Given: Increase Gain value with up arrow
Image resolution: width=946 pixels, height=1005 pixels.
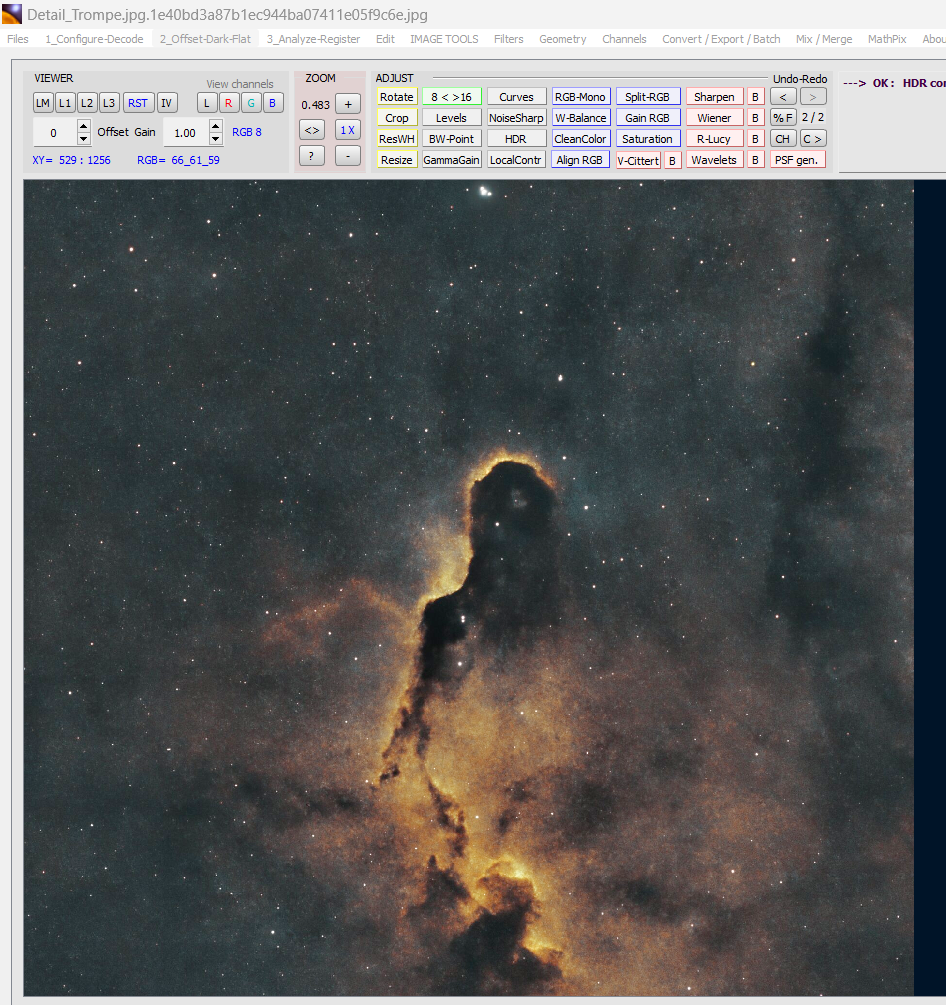Looking at the screenshot, I should tap(216, 126).
